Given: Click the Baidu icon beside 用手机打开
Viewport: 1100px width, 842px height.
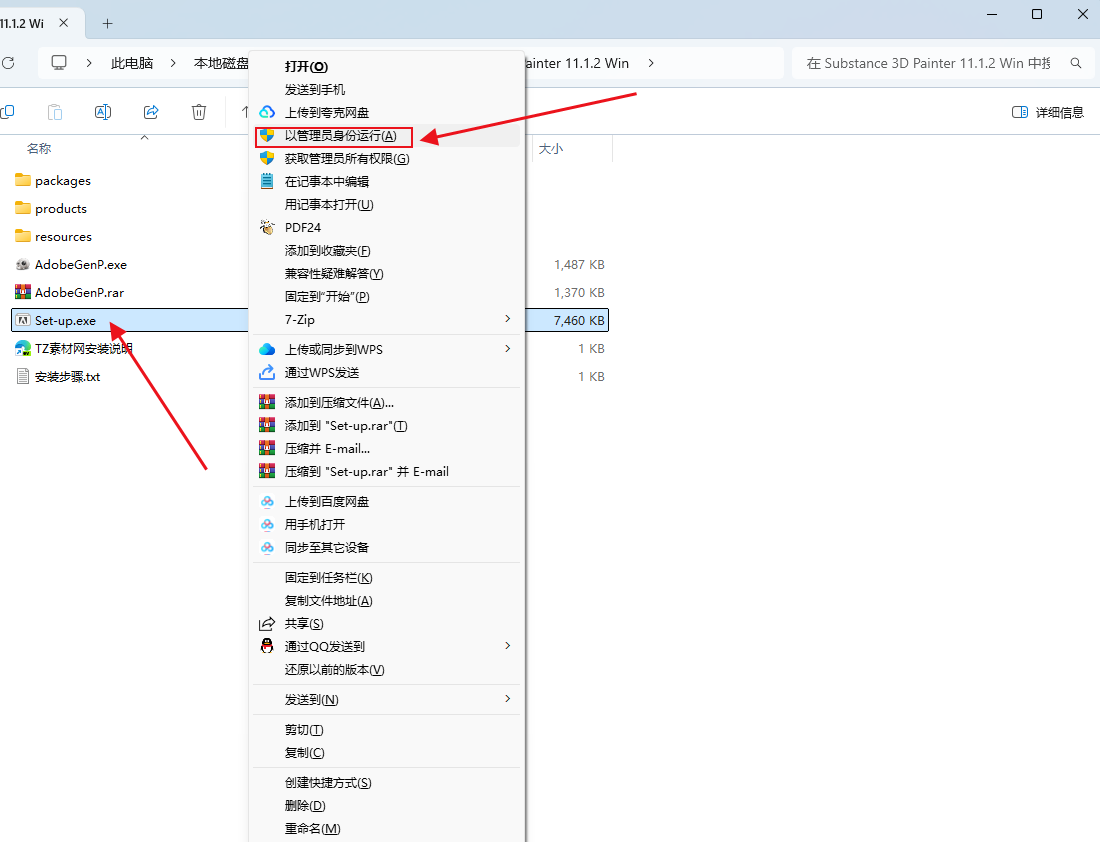Looking at the screenshot, I should click(267, 525).
